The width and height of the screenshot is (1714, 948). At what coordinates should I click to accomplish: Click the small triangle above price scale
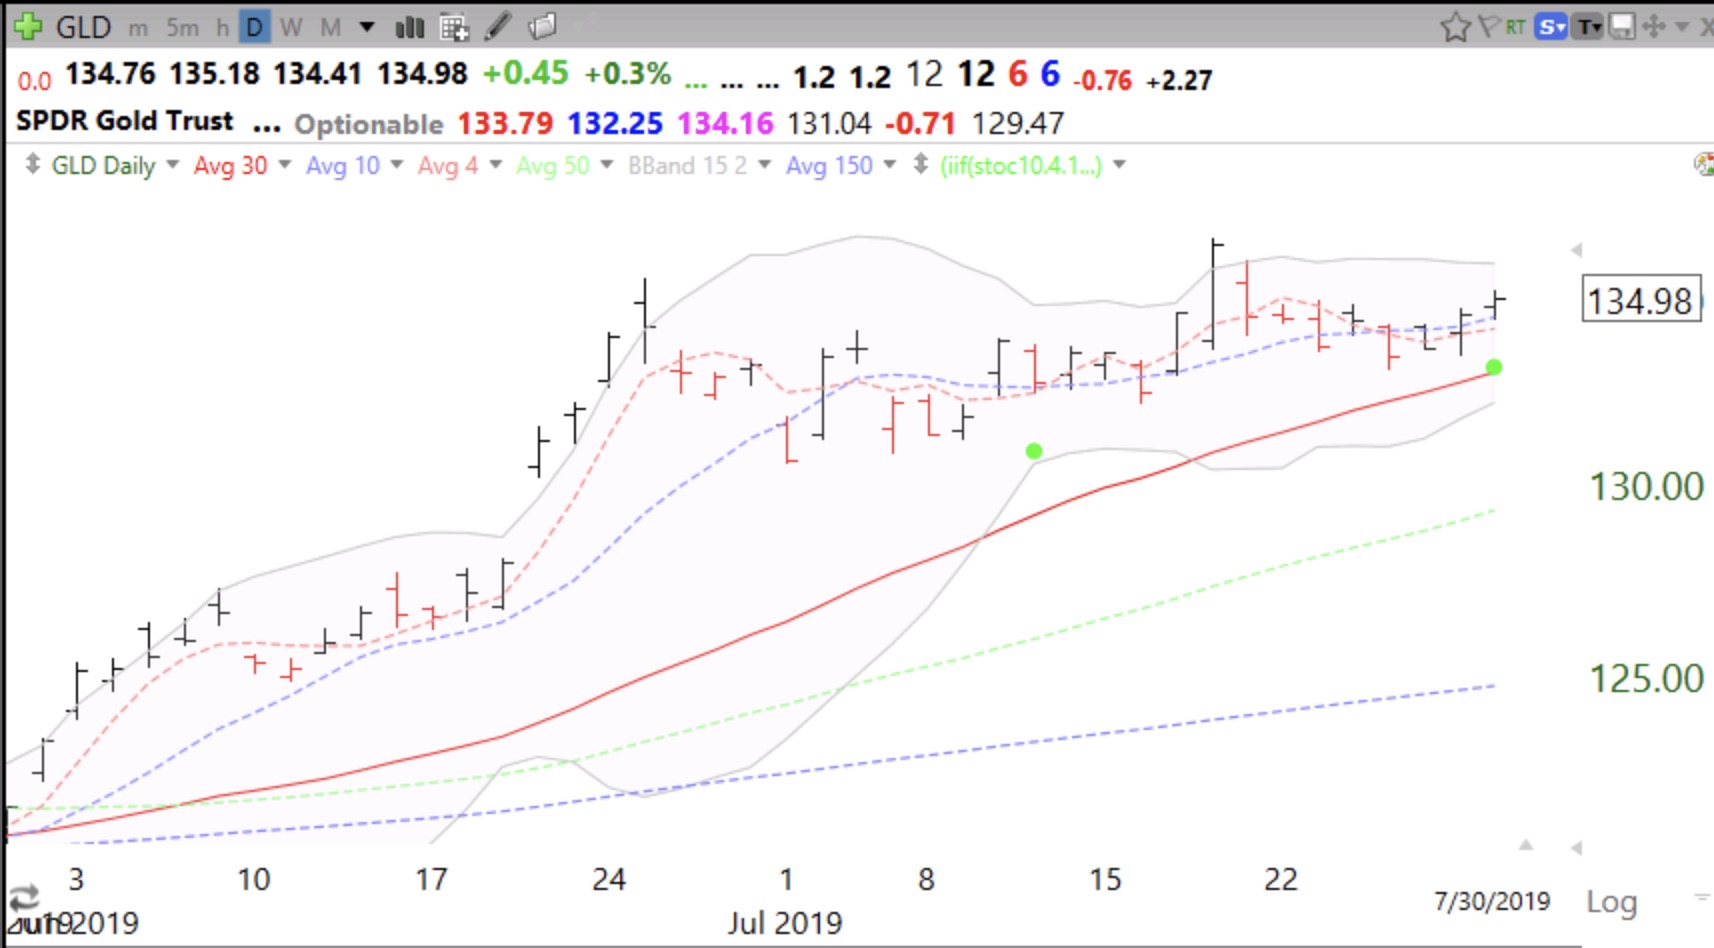tap(1577, 249)
